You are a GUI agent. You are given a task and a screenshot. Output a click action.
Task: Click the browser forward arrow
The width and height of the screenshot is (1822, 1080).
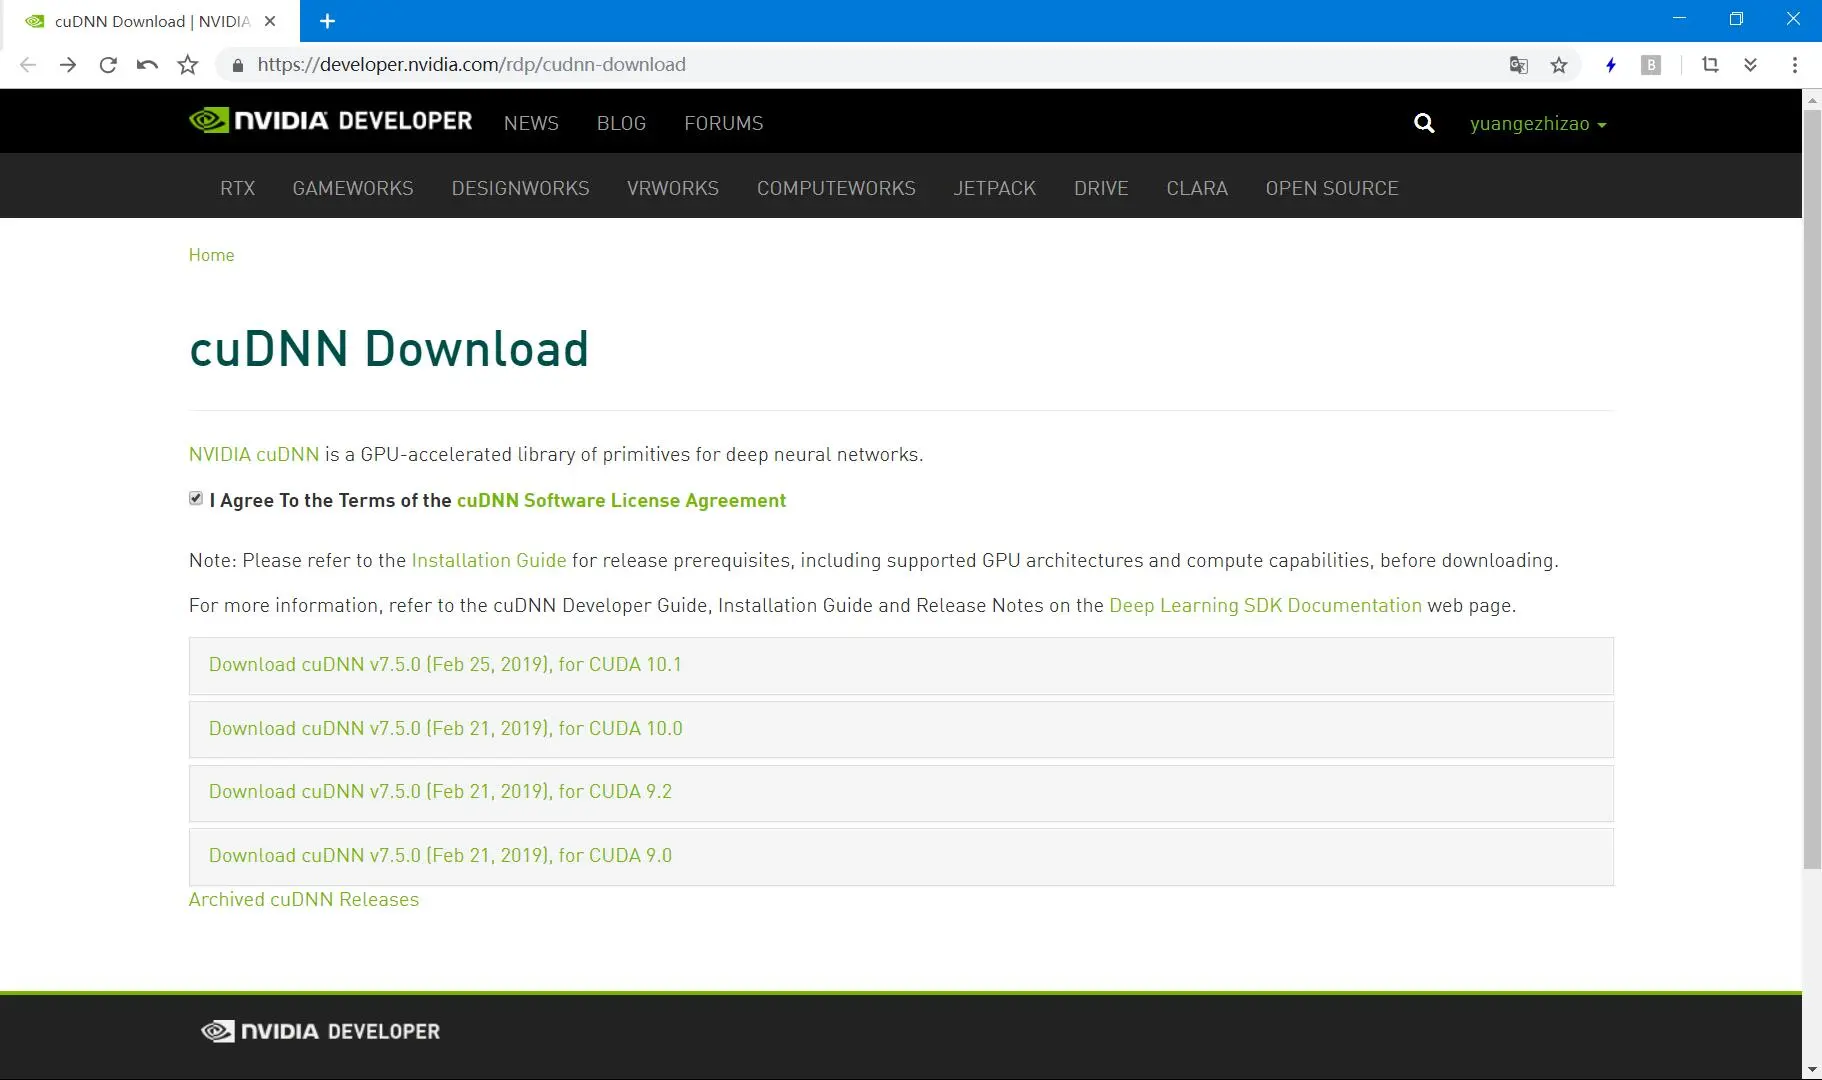click(x=68, y=65)
